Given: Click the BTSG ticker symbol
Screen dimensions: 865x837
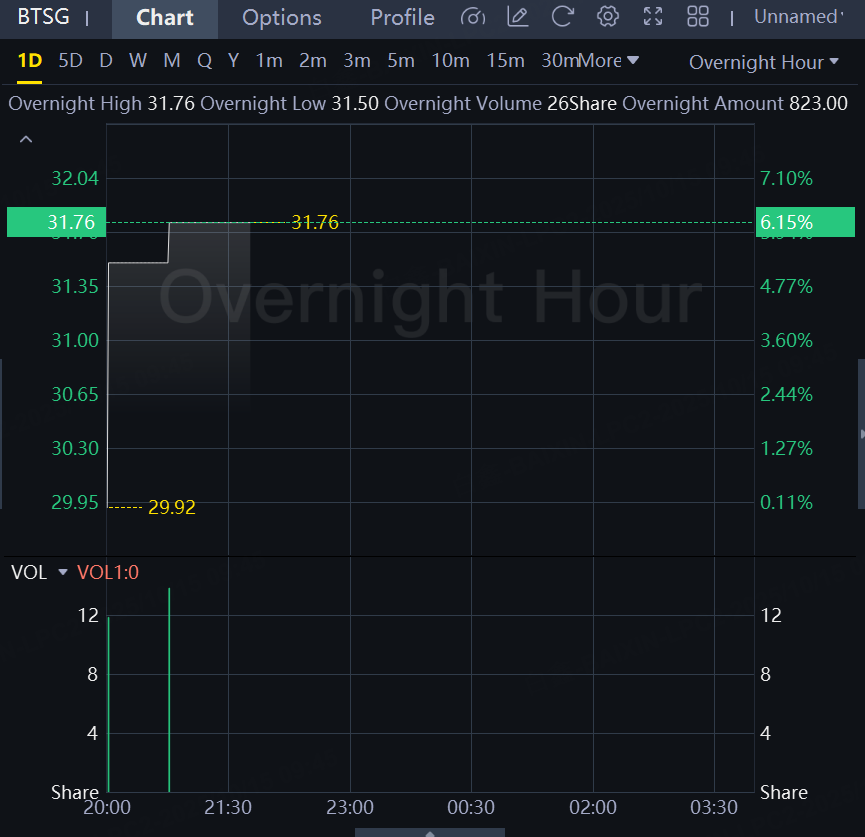Looking at the screenshot, I should pyautogui.click(x=43, y=17).
